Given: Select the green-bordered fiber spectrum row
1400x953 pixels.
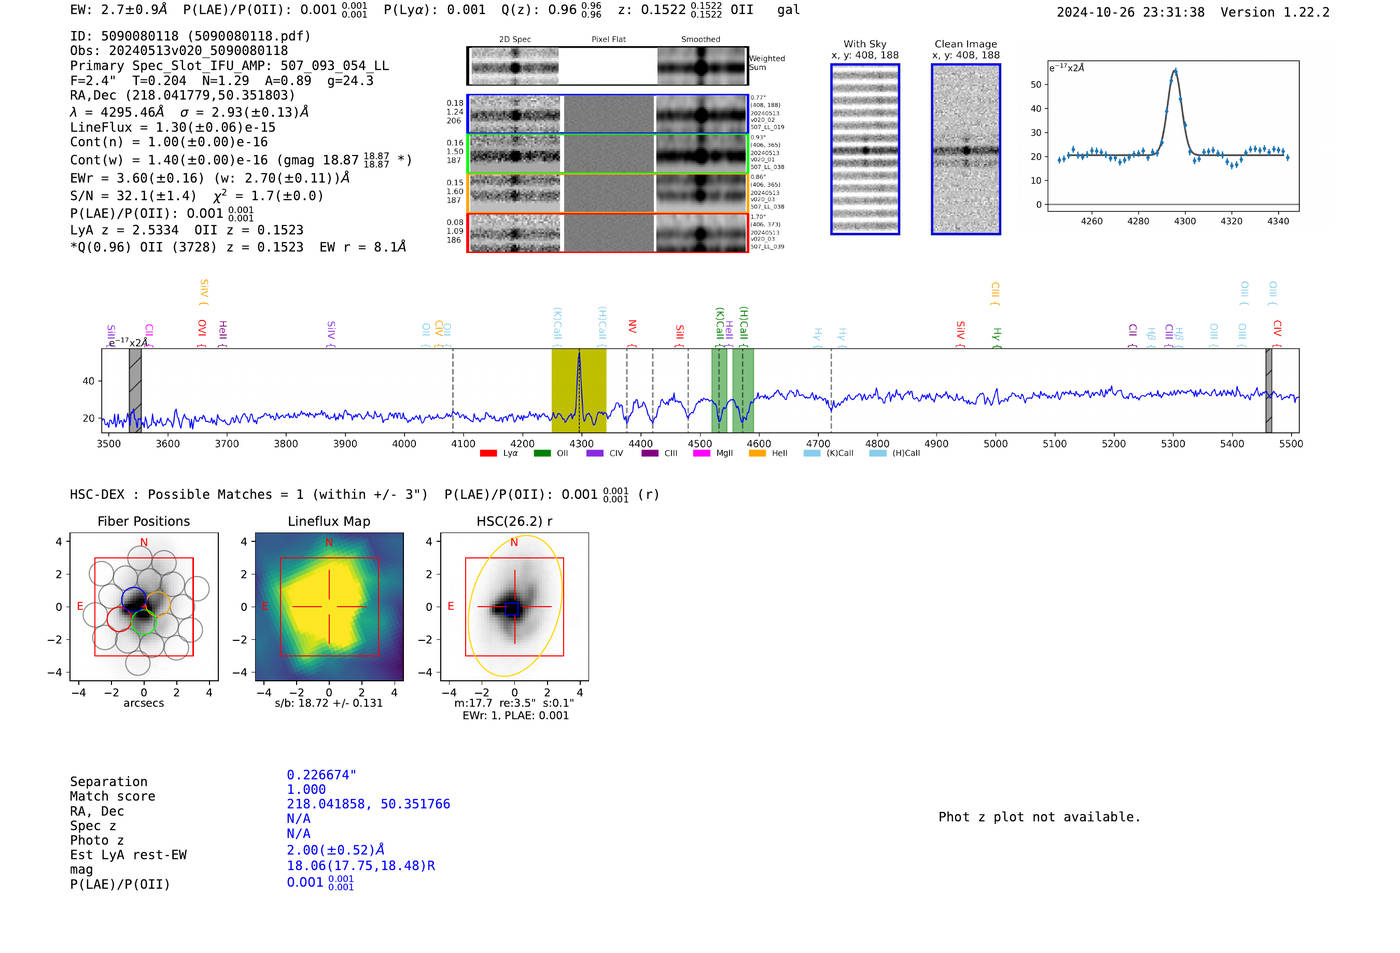Looking at the screenshot, I should 607,154.
